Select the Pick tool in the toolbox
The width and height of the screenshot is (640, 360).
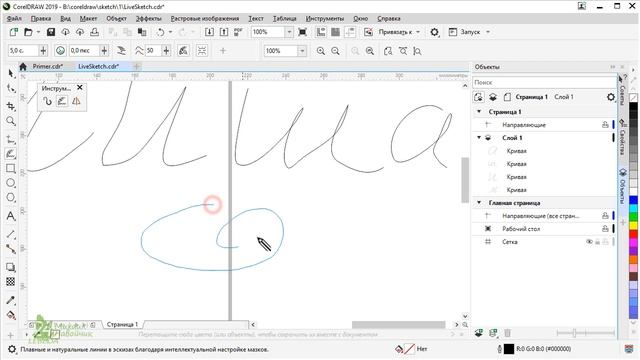click(x=11, y=74)
